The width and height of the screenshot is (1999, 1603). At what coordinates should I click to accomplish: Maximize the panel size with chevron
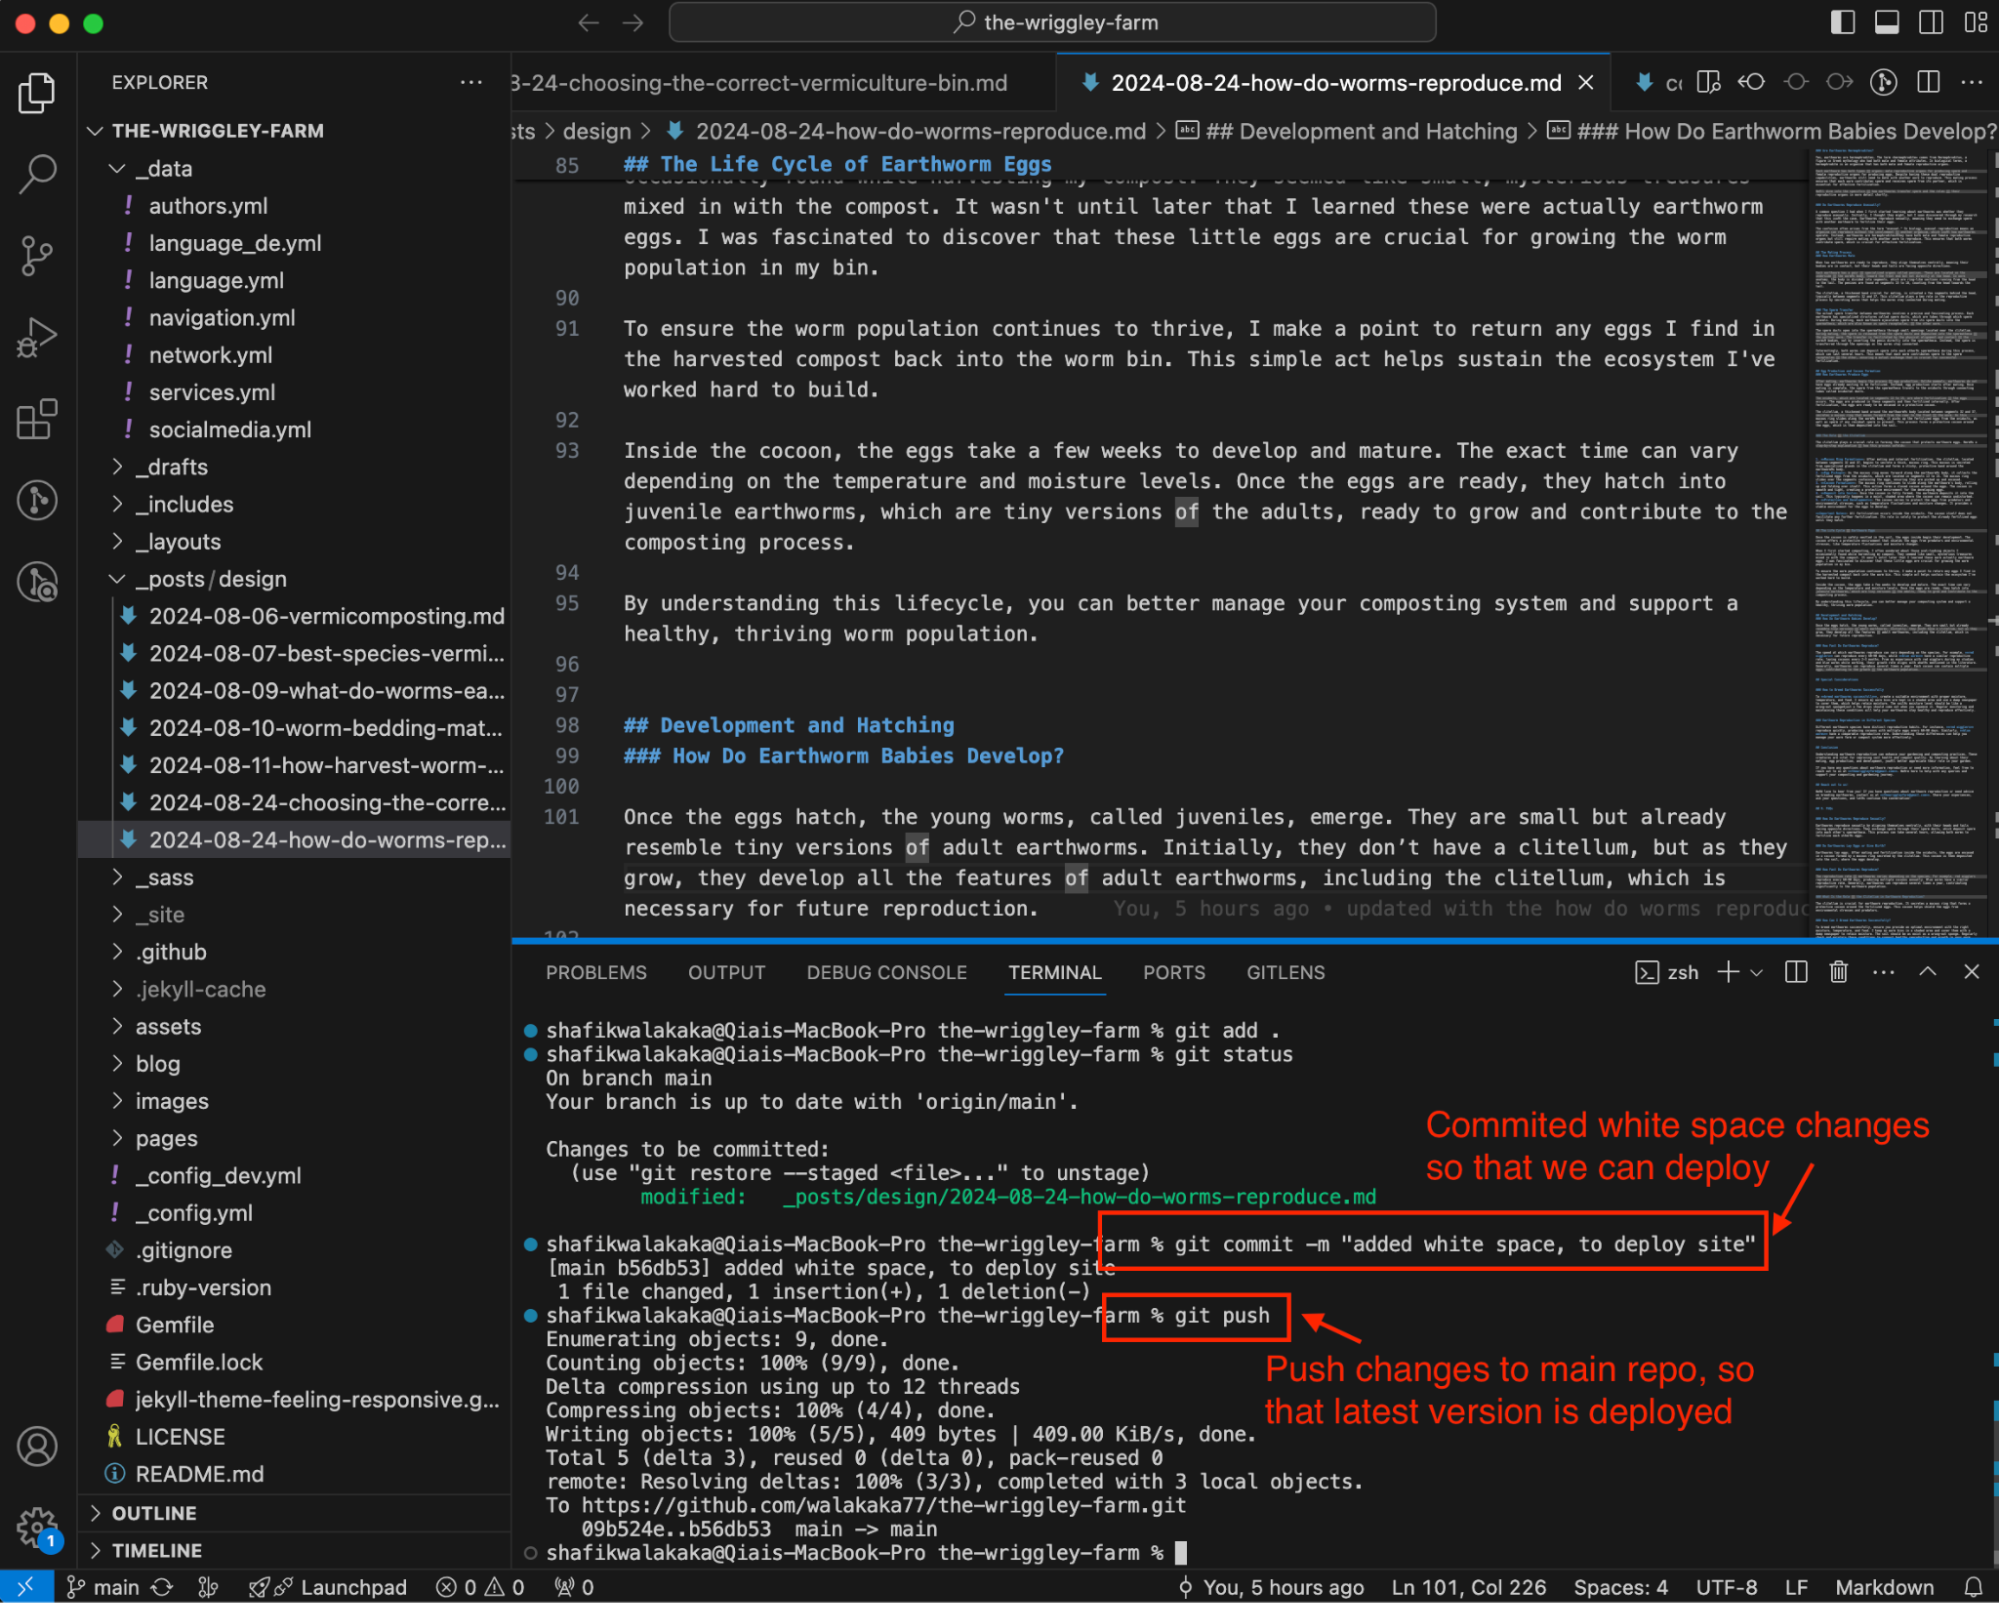[1927, 972]
